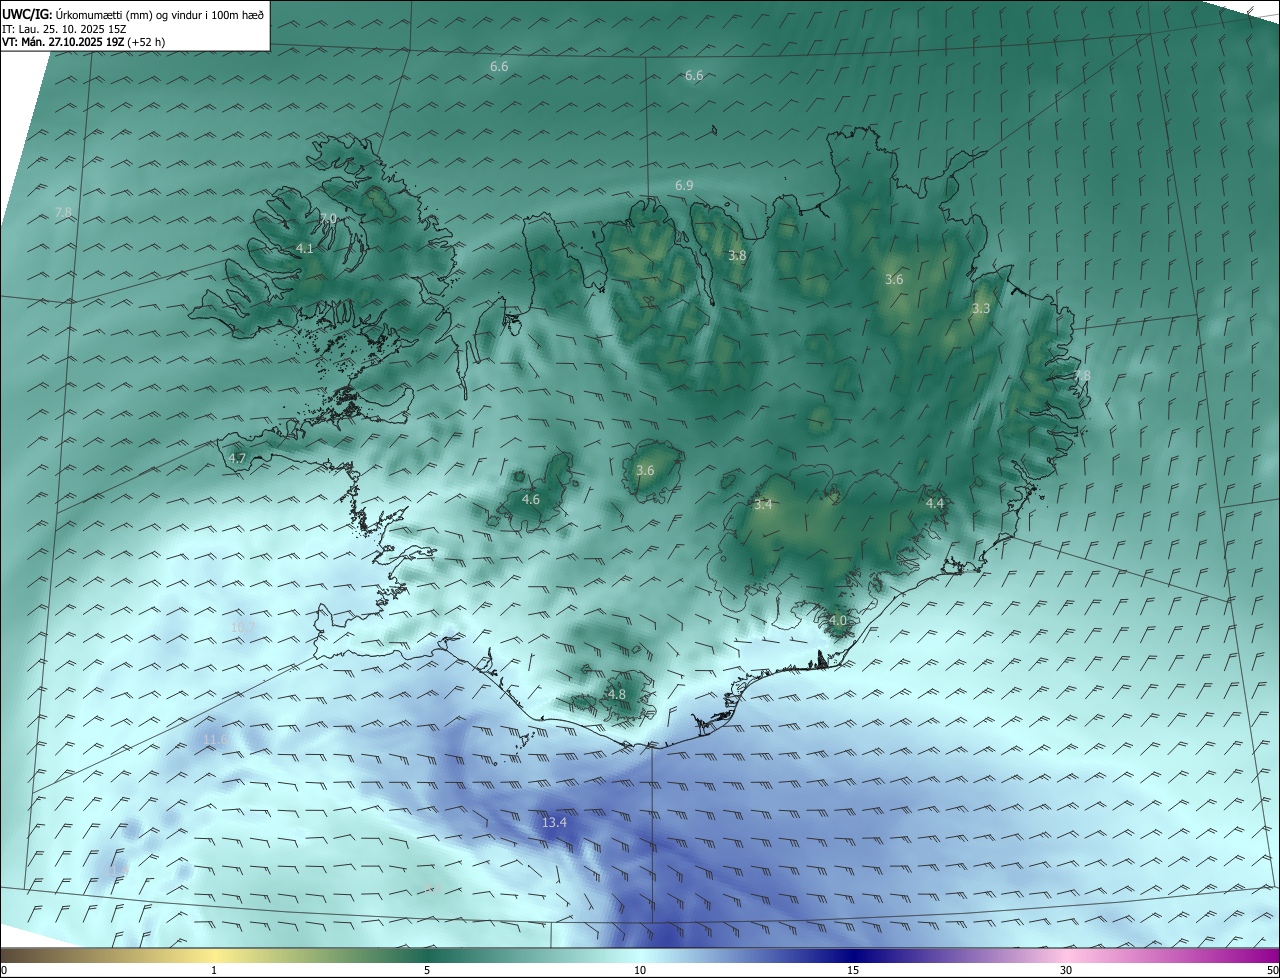1280x978 pixels.
Task: Click the 4.0 value at Vatnajökull's southern tip
Action: click(x=838, y=620)
